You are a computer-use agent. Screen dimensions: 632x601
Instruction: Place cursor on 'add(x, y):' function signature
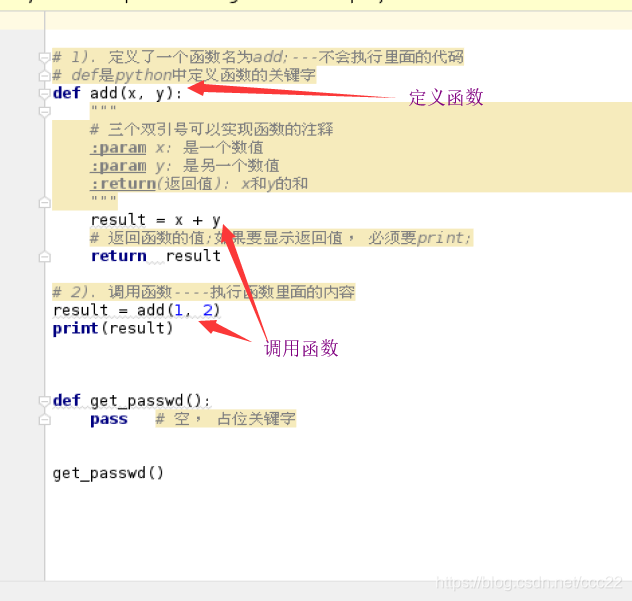[x=136, y=94]
